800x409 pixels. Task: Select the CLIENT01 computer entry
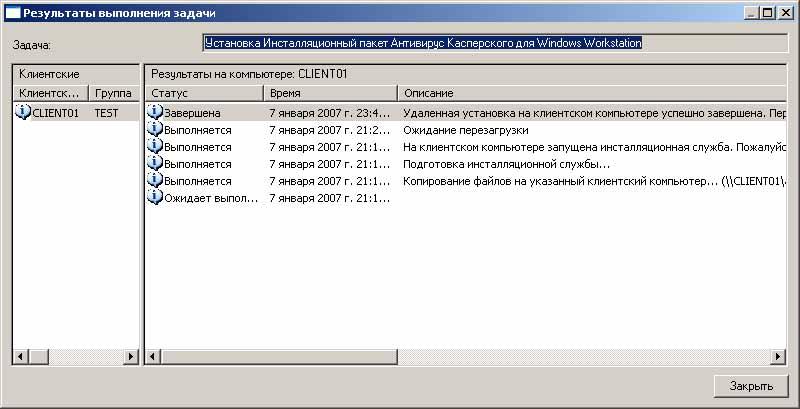[x=56, y=113]
